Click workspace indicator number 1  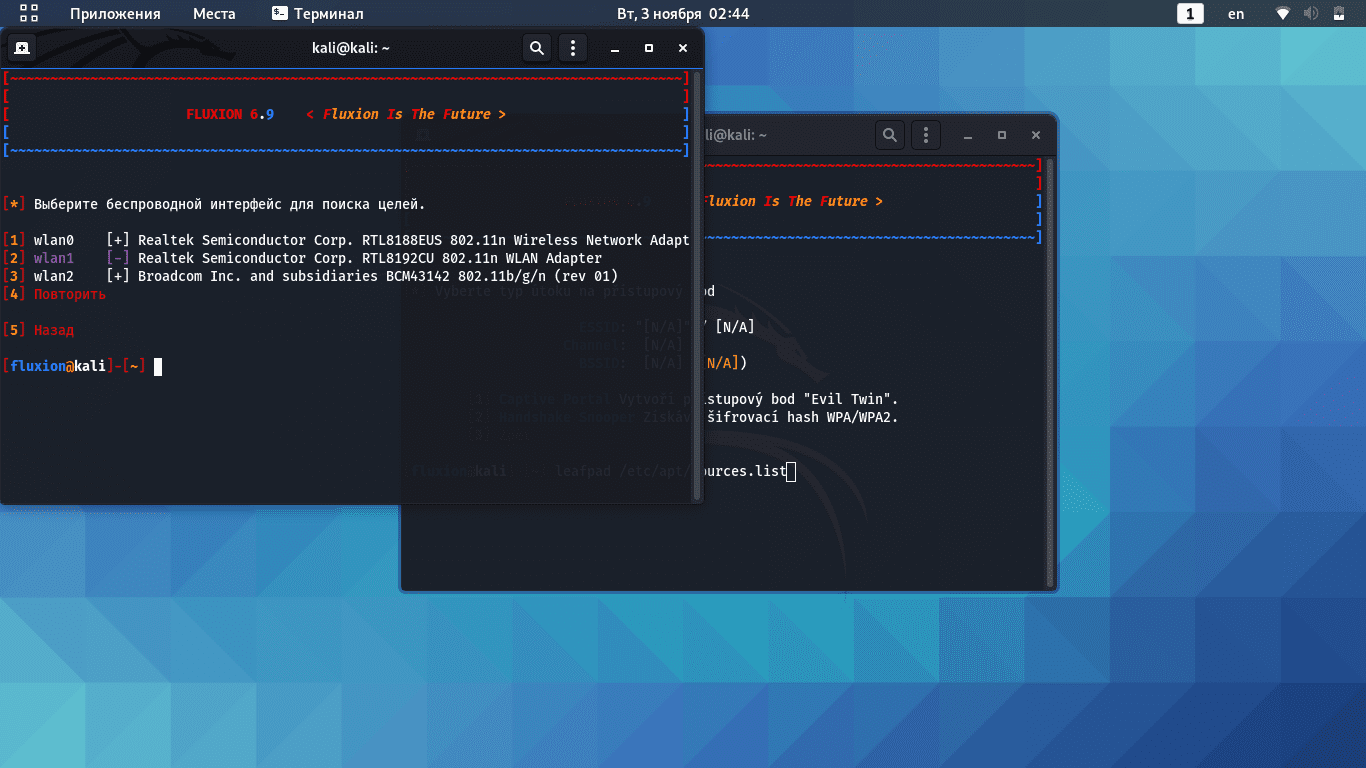tap(1190, 13)
